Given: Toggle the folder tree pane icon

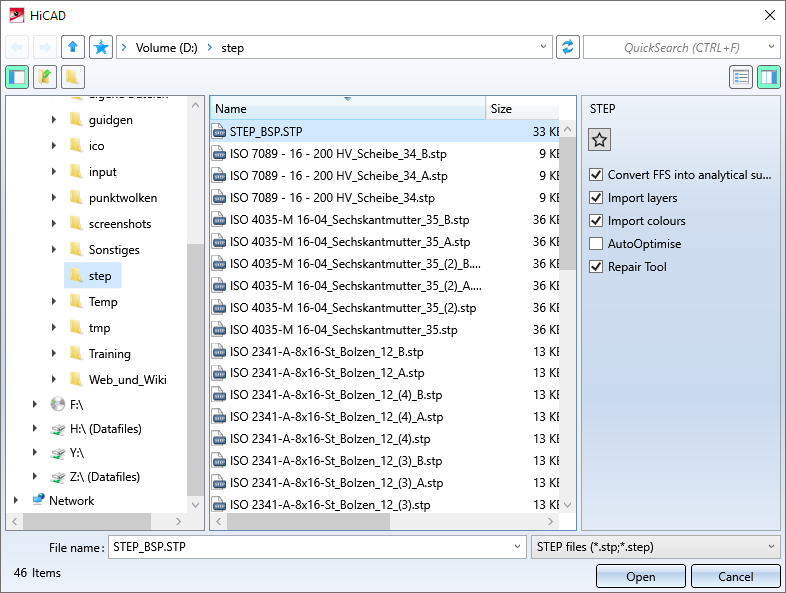Looking at the screenshot, I should pos(17,77).
